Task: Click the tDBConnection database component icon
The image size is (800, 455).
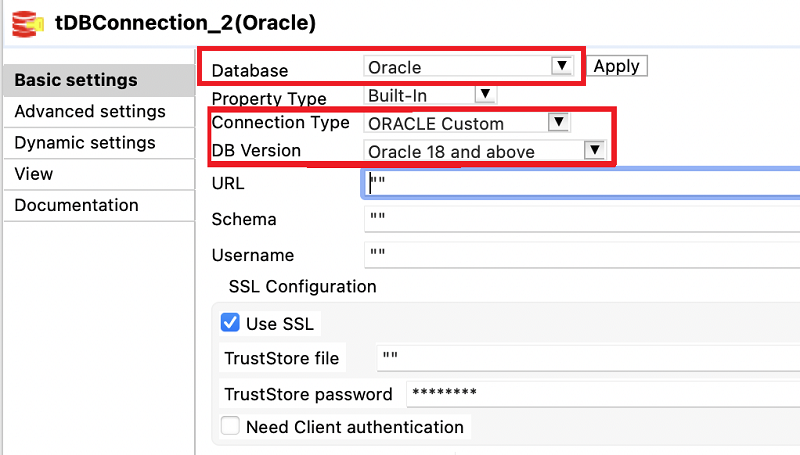Action: tap(18, 21)
